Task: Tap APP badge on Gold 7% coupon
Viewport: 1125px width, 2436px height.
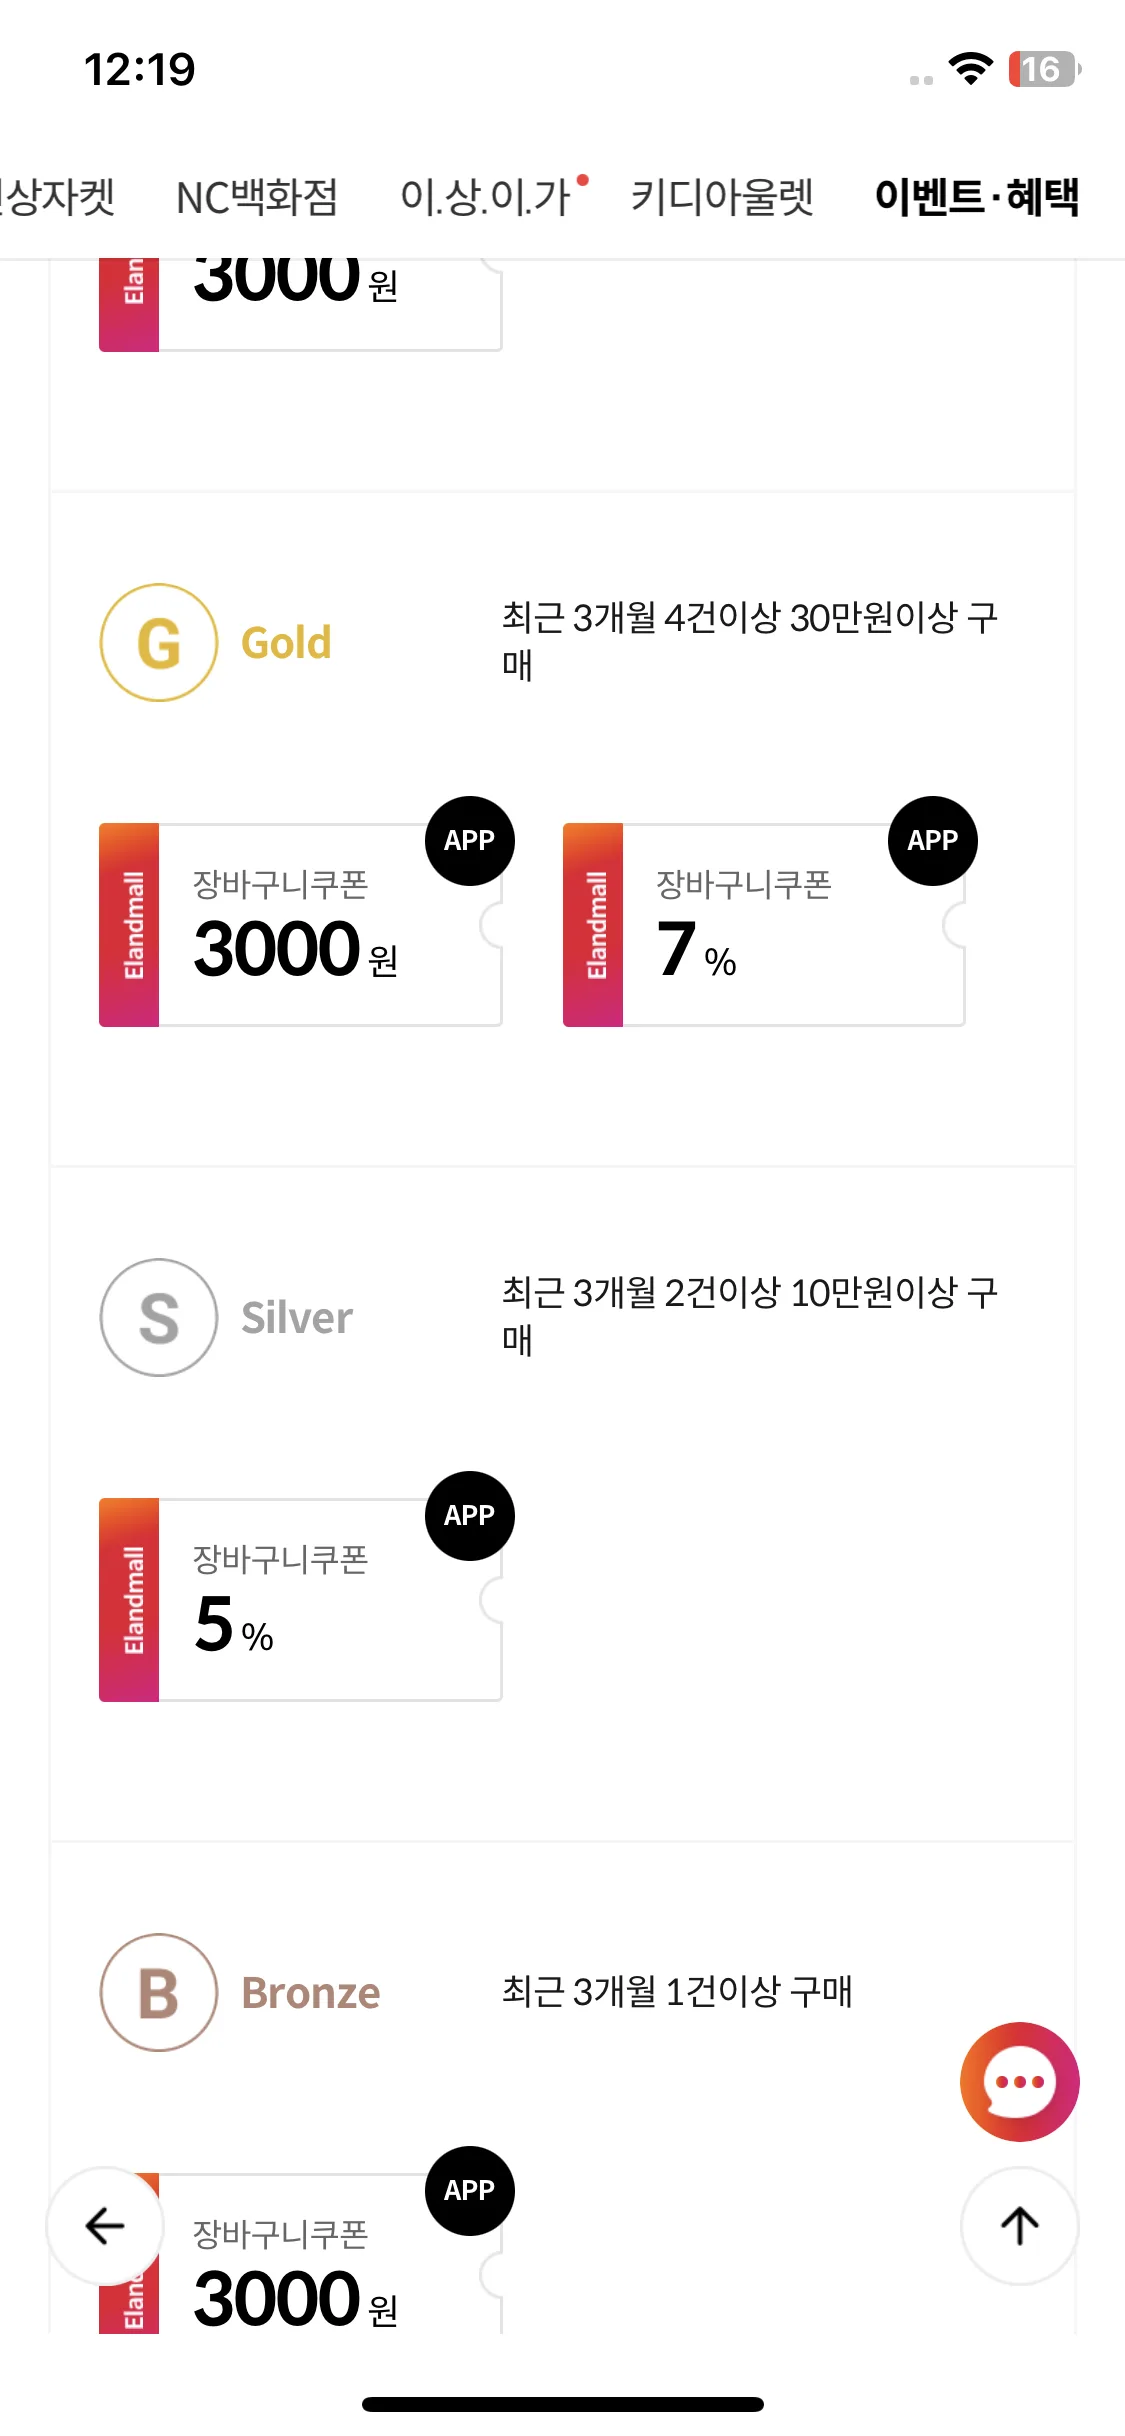Action: click(x=933, y=840)
